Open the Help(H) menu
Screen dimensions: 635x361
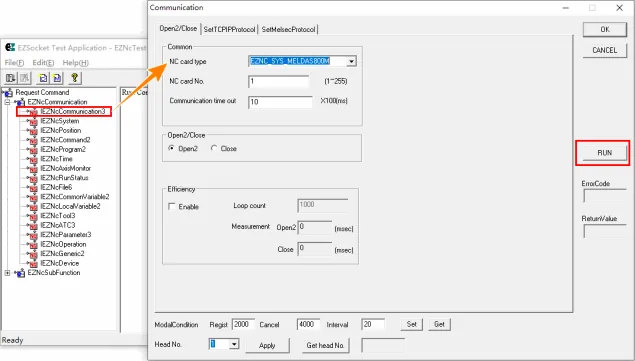[x=75, y=63]
